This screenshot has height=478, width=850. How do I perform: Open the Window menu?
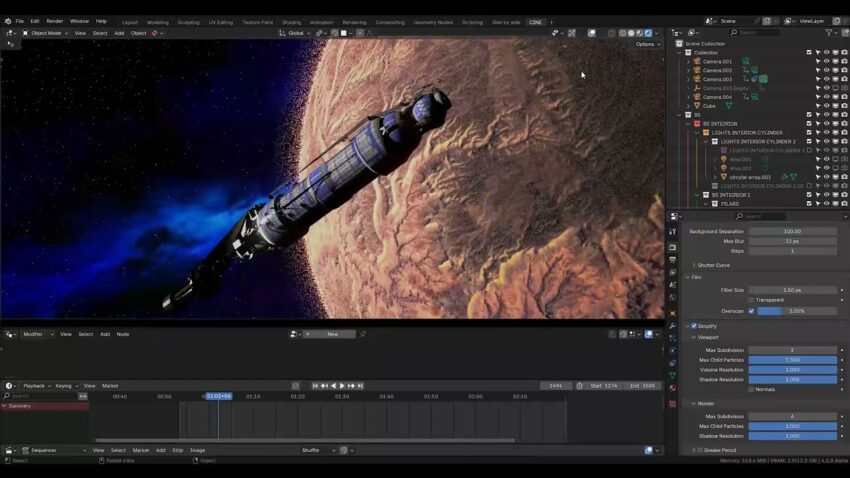pyautogui.click(x=79, y=21)
